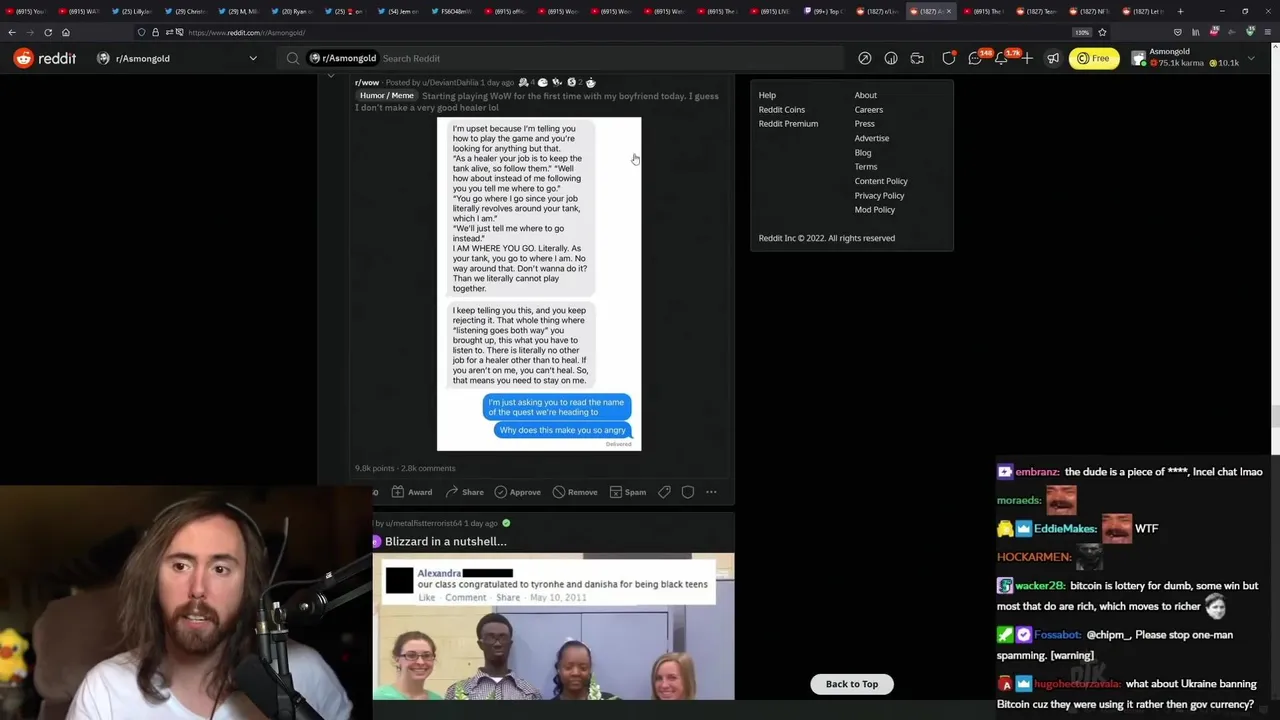Viewport: 1280px width, 720px height.
Task: Click the Back to Top button
Action: 852,684
